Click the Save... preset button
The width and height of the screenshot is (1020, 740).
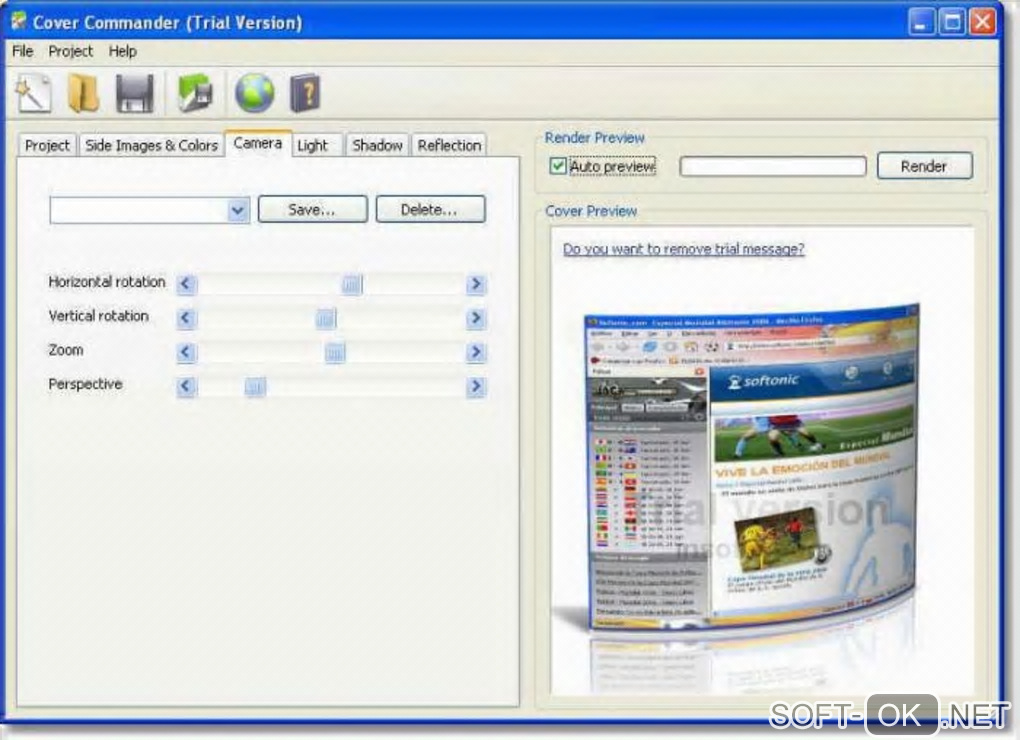point(312,209)
